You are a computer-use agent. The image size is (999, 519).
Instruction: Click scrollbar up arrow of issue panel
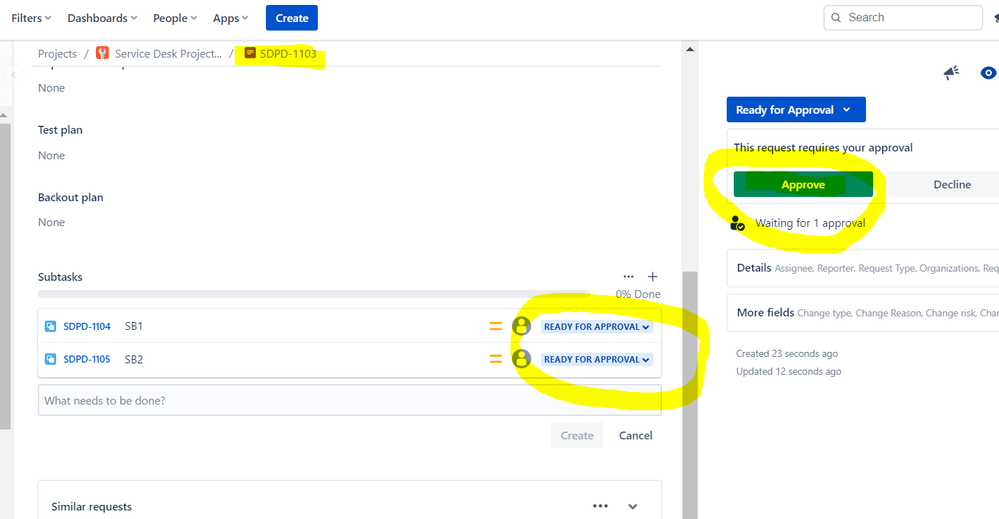[689, 49]
